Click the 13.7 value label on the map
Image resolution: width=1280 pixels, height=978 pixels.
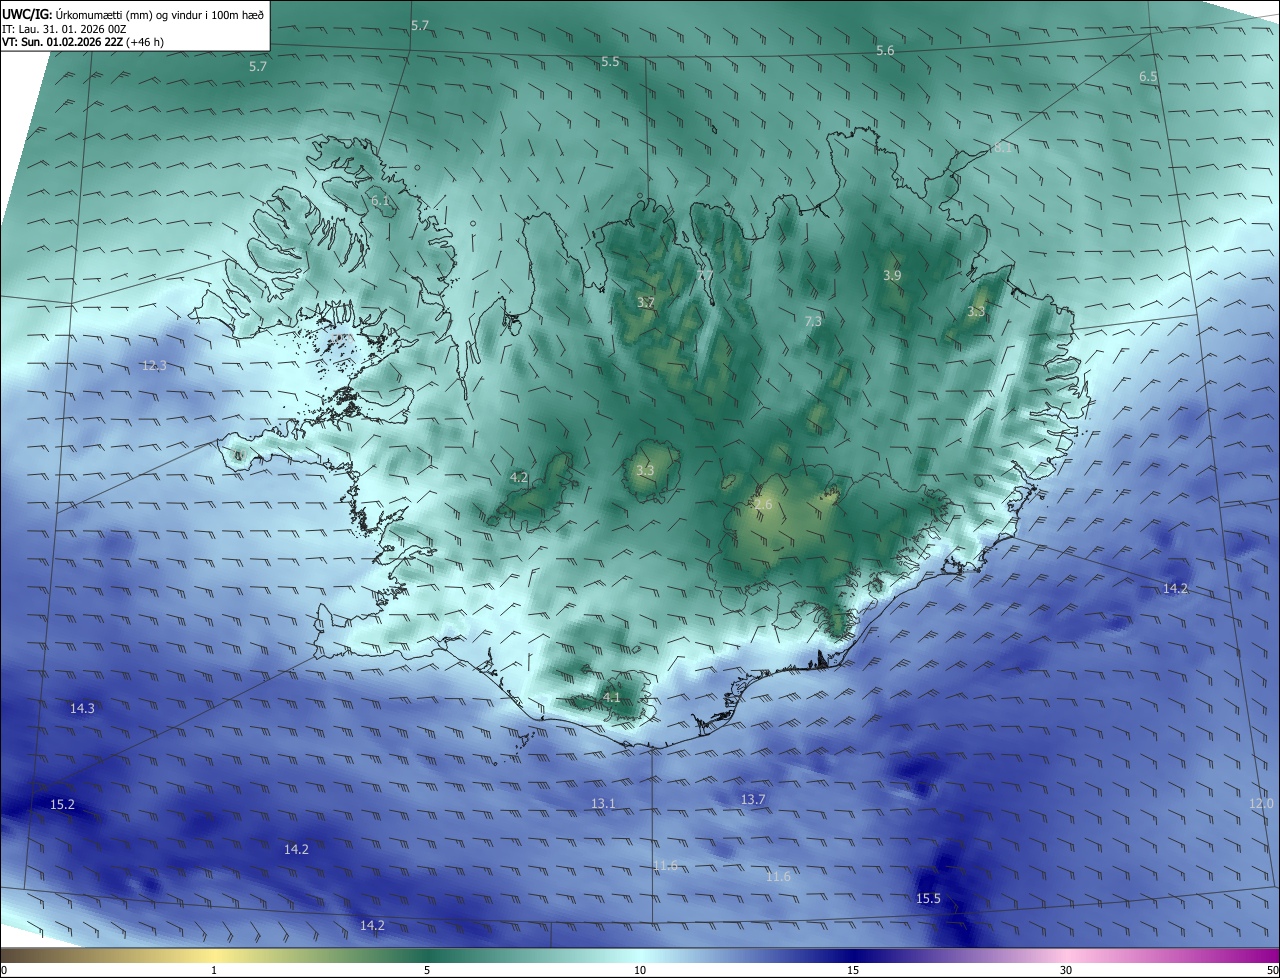coord(752,799)
